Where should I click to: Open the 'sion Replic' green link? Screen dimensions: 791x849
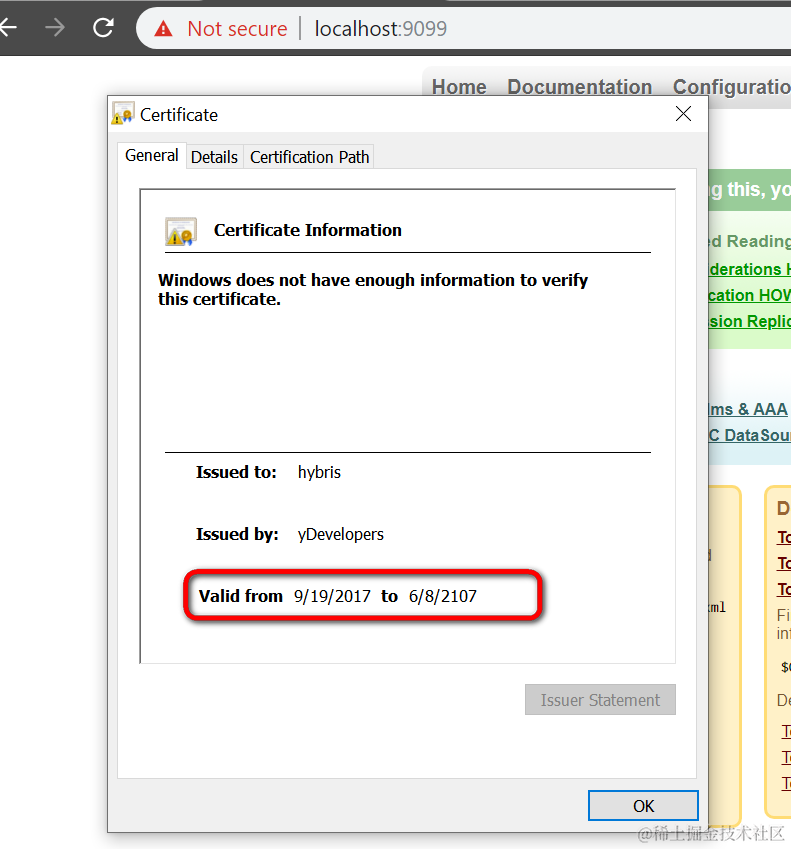[x=750, y=321]
